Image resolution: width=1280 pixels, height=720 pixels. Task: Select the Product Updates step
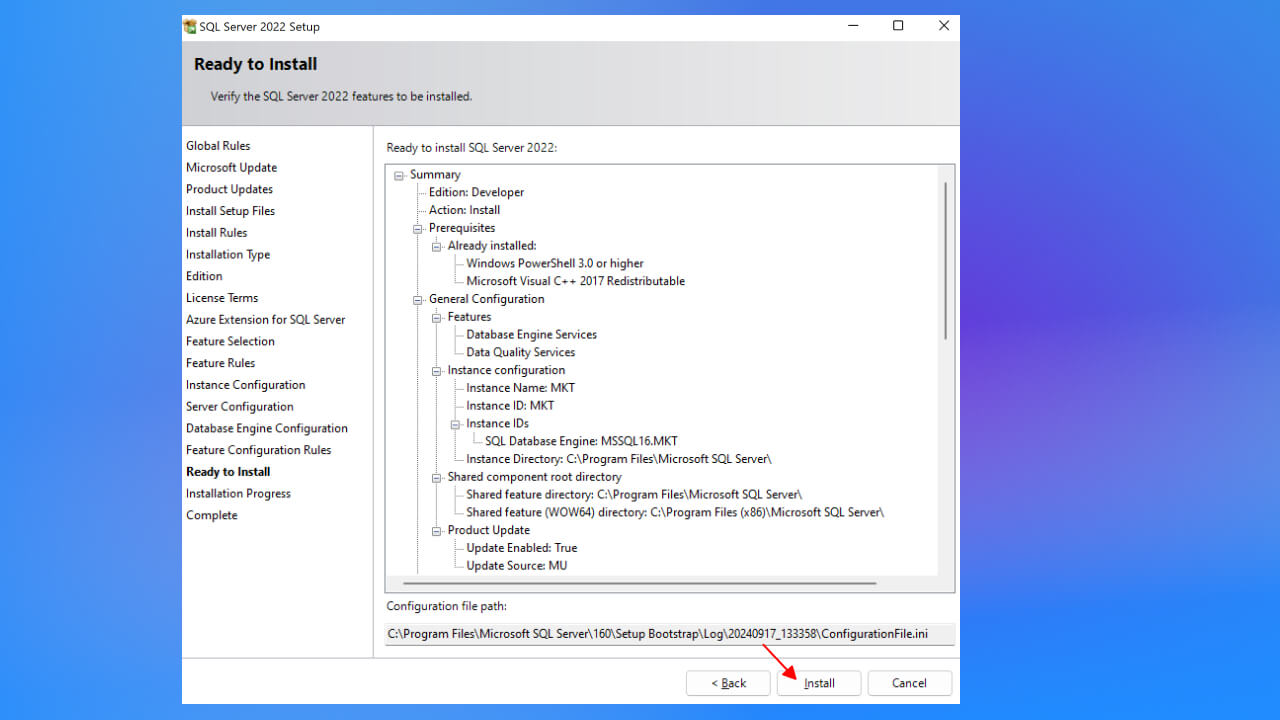229,189
